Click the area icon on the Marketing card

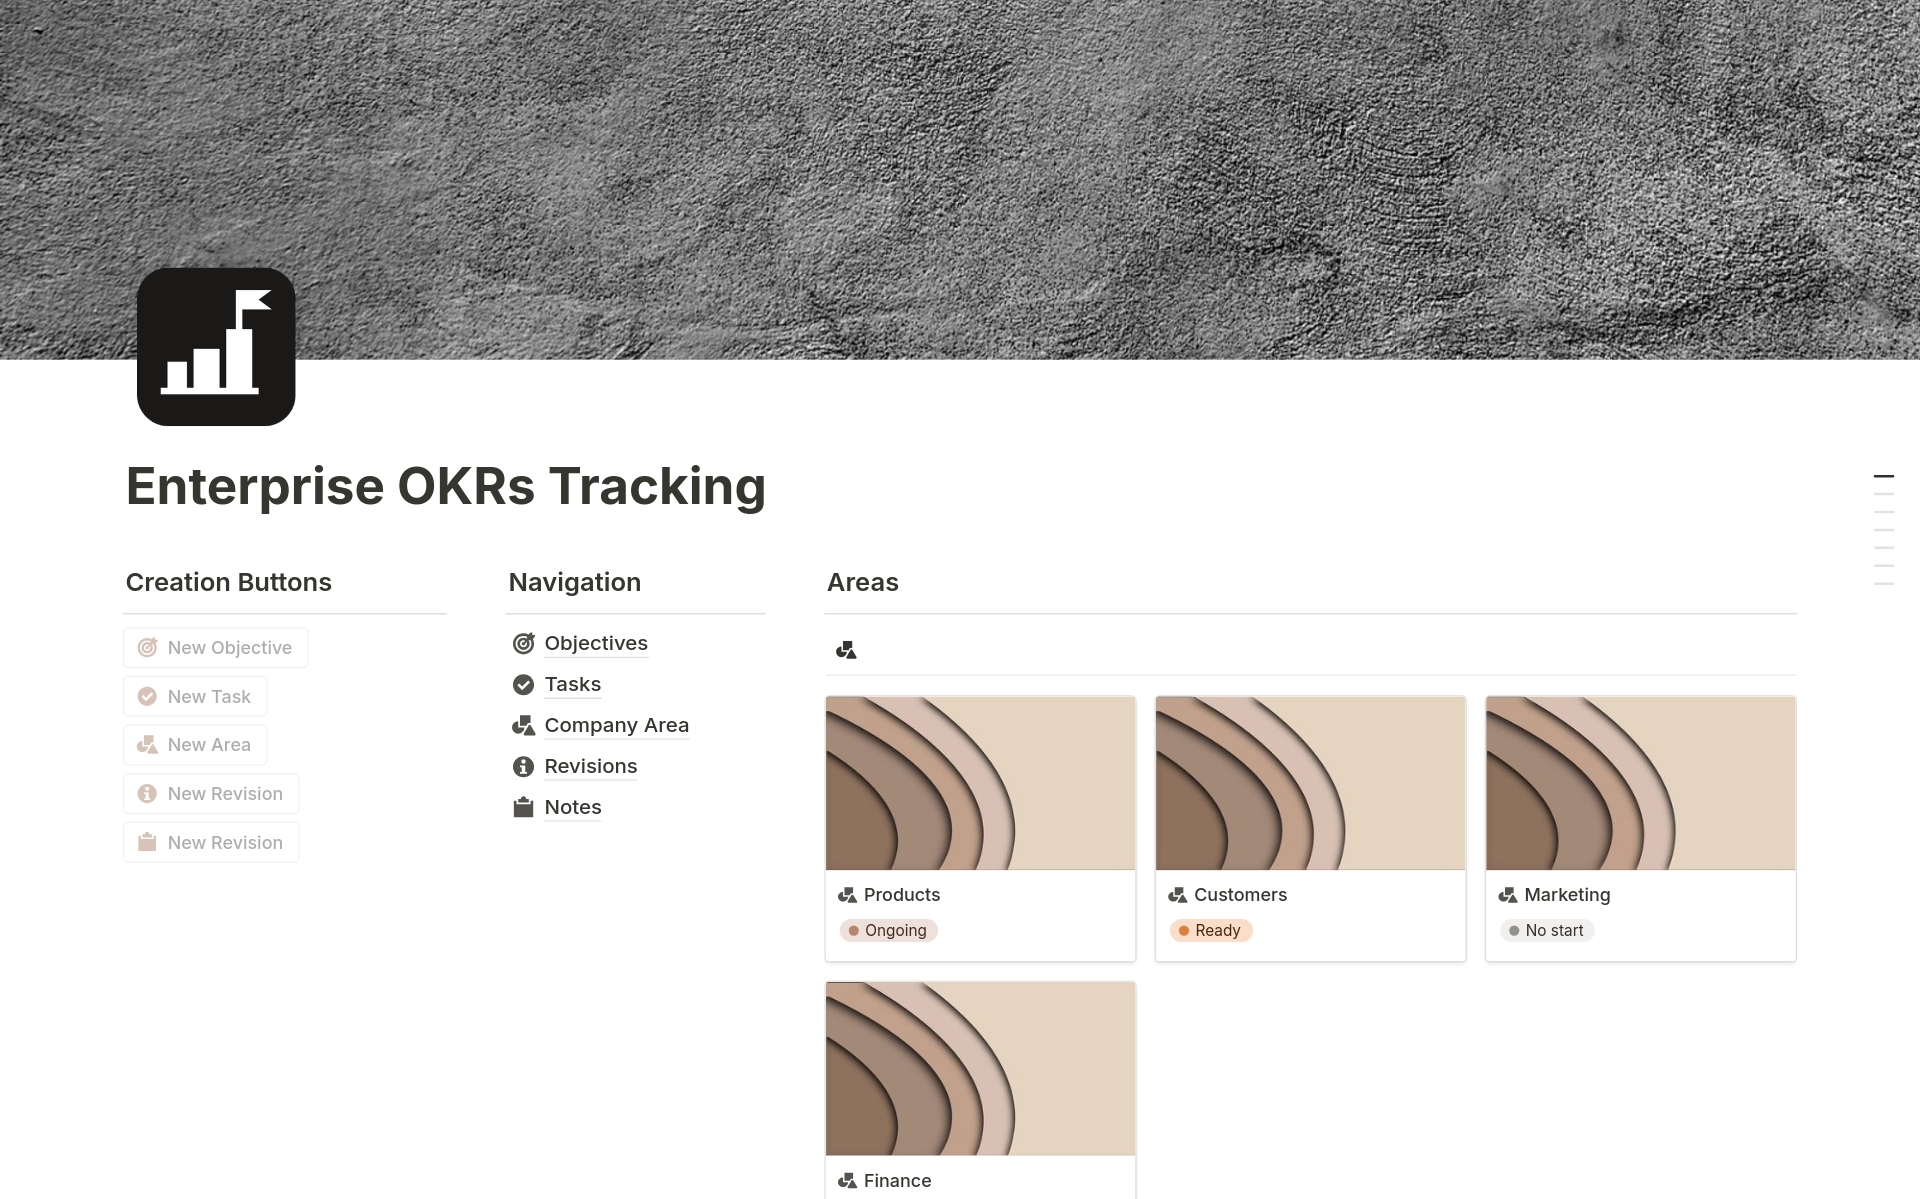[1507, 895]
